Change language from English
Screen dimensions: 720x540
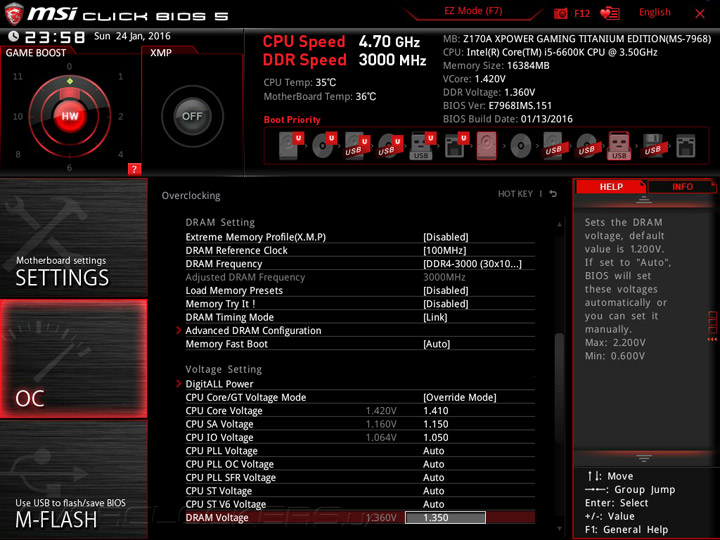click(654, 12)
